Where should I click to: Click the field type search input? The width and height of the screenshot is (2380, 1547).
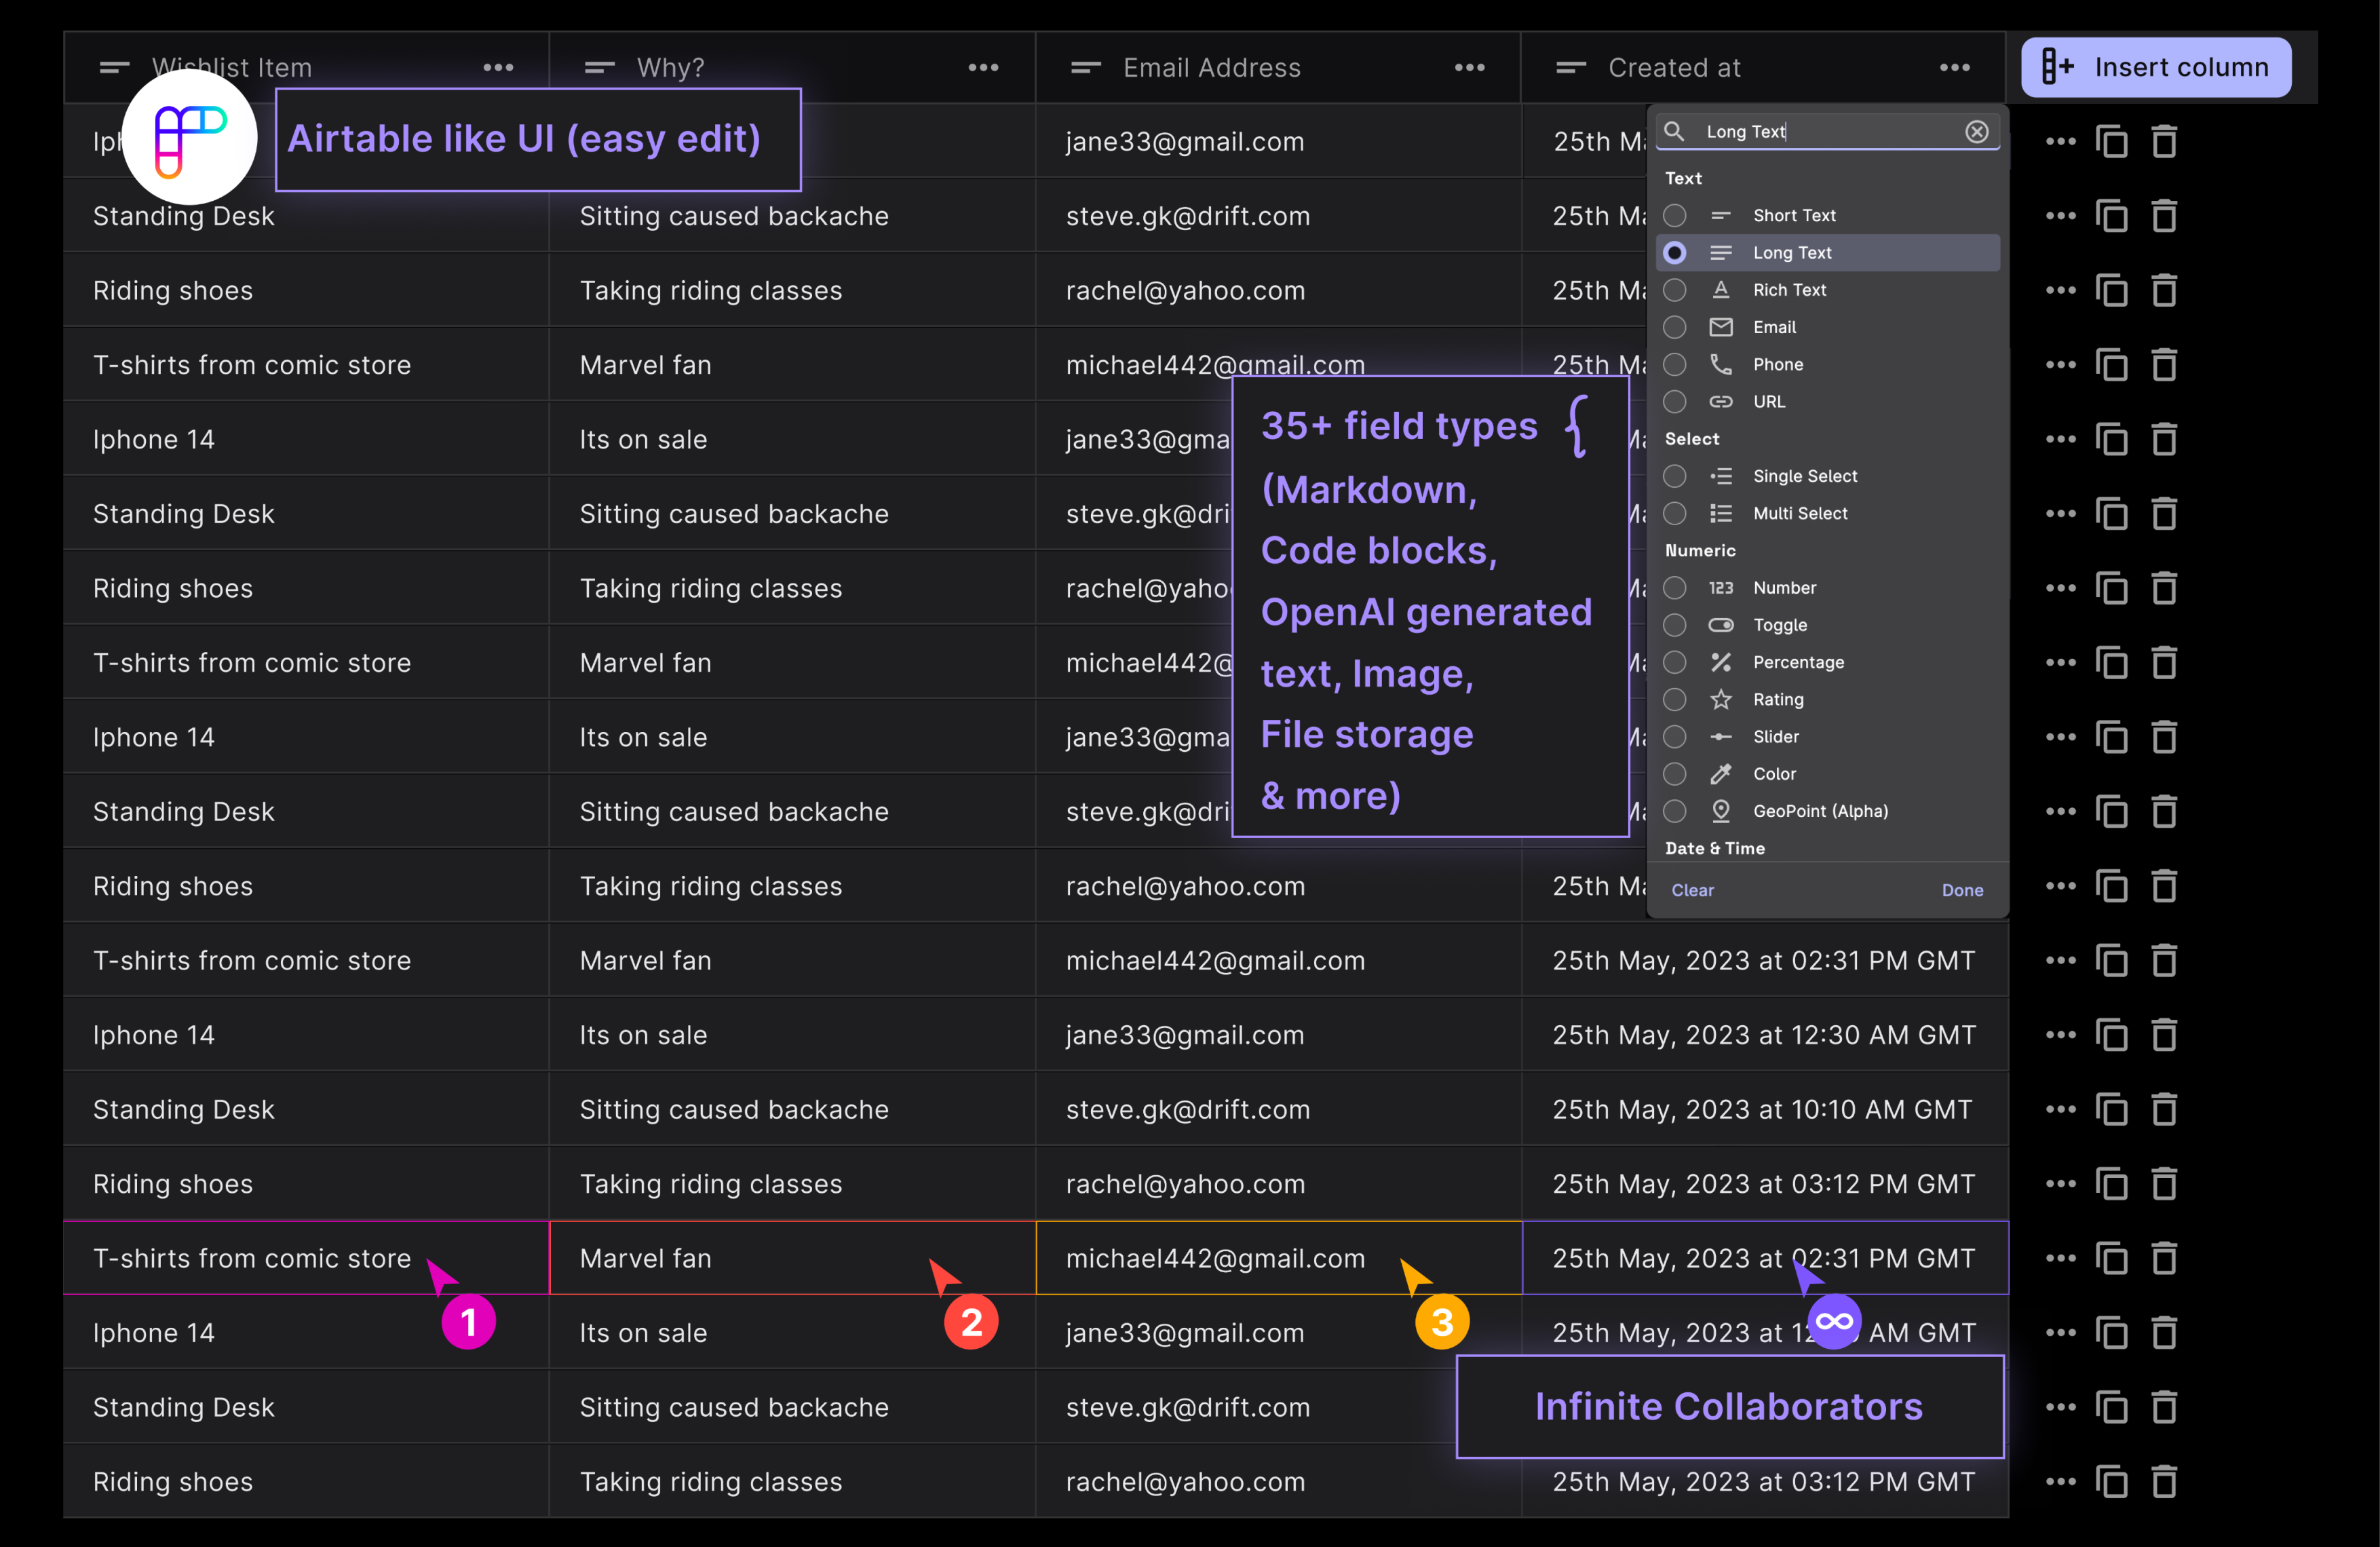click(x=1828, y=131)
